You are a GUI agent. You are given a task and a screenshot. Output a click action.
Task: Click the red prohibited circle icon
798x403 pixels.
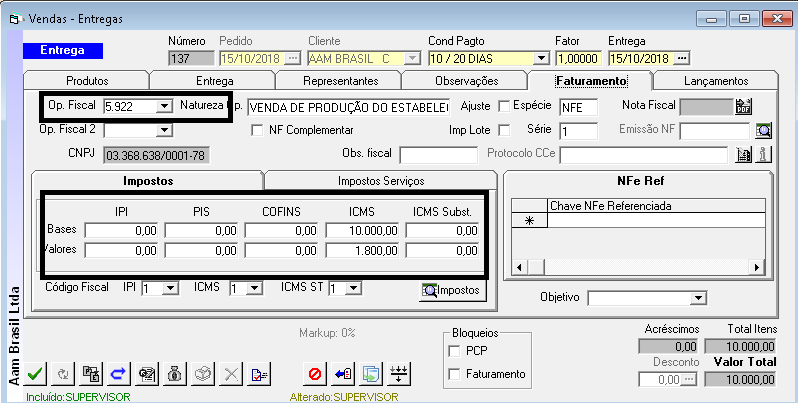pyautogui.click(x=314, y=374)
